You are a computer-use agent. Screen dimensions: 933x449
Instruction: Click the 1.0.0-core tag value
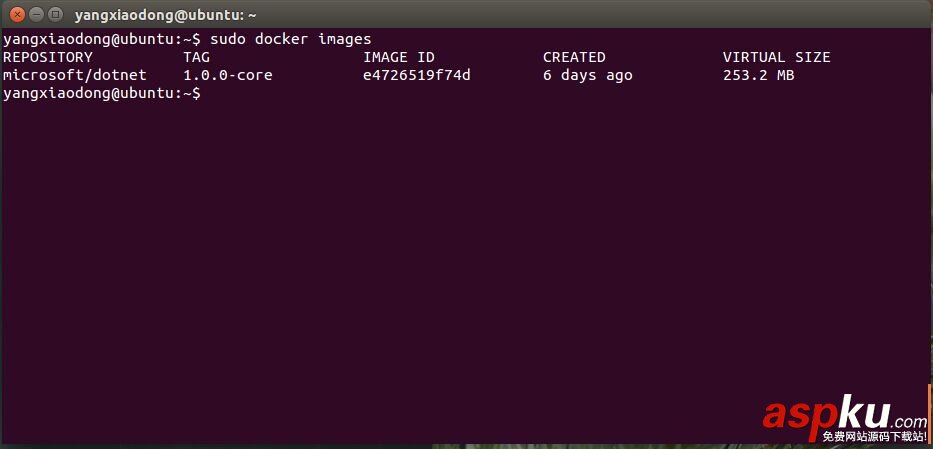coord(227,75)
